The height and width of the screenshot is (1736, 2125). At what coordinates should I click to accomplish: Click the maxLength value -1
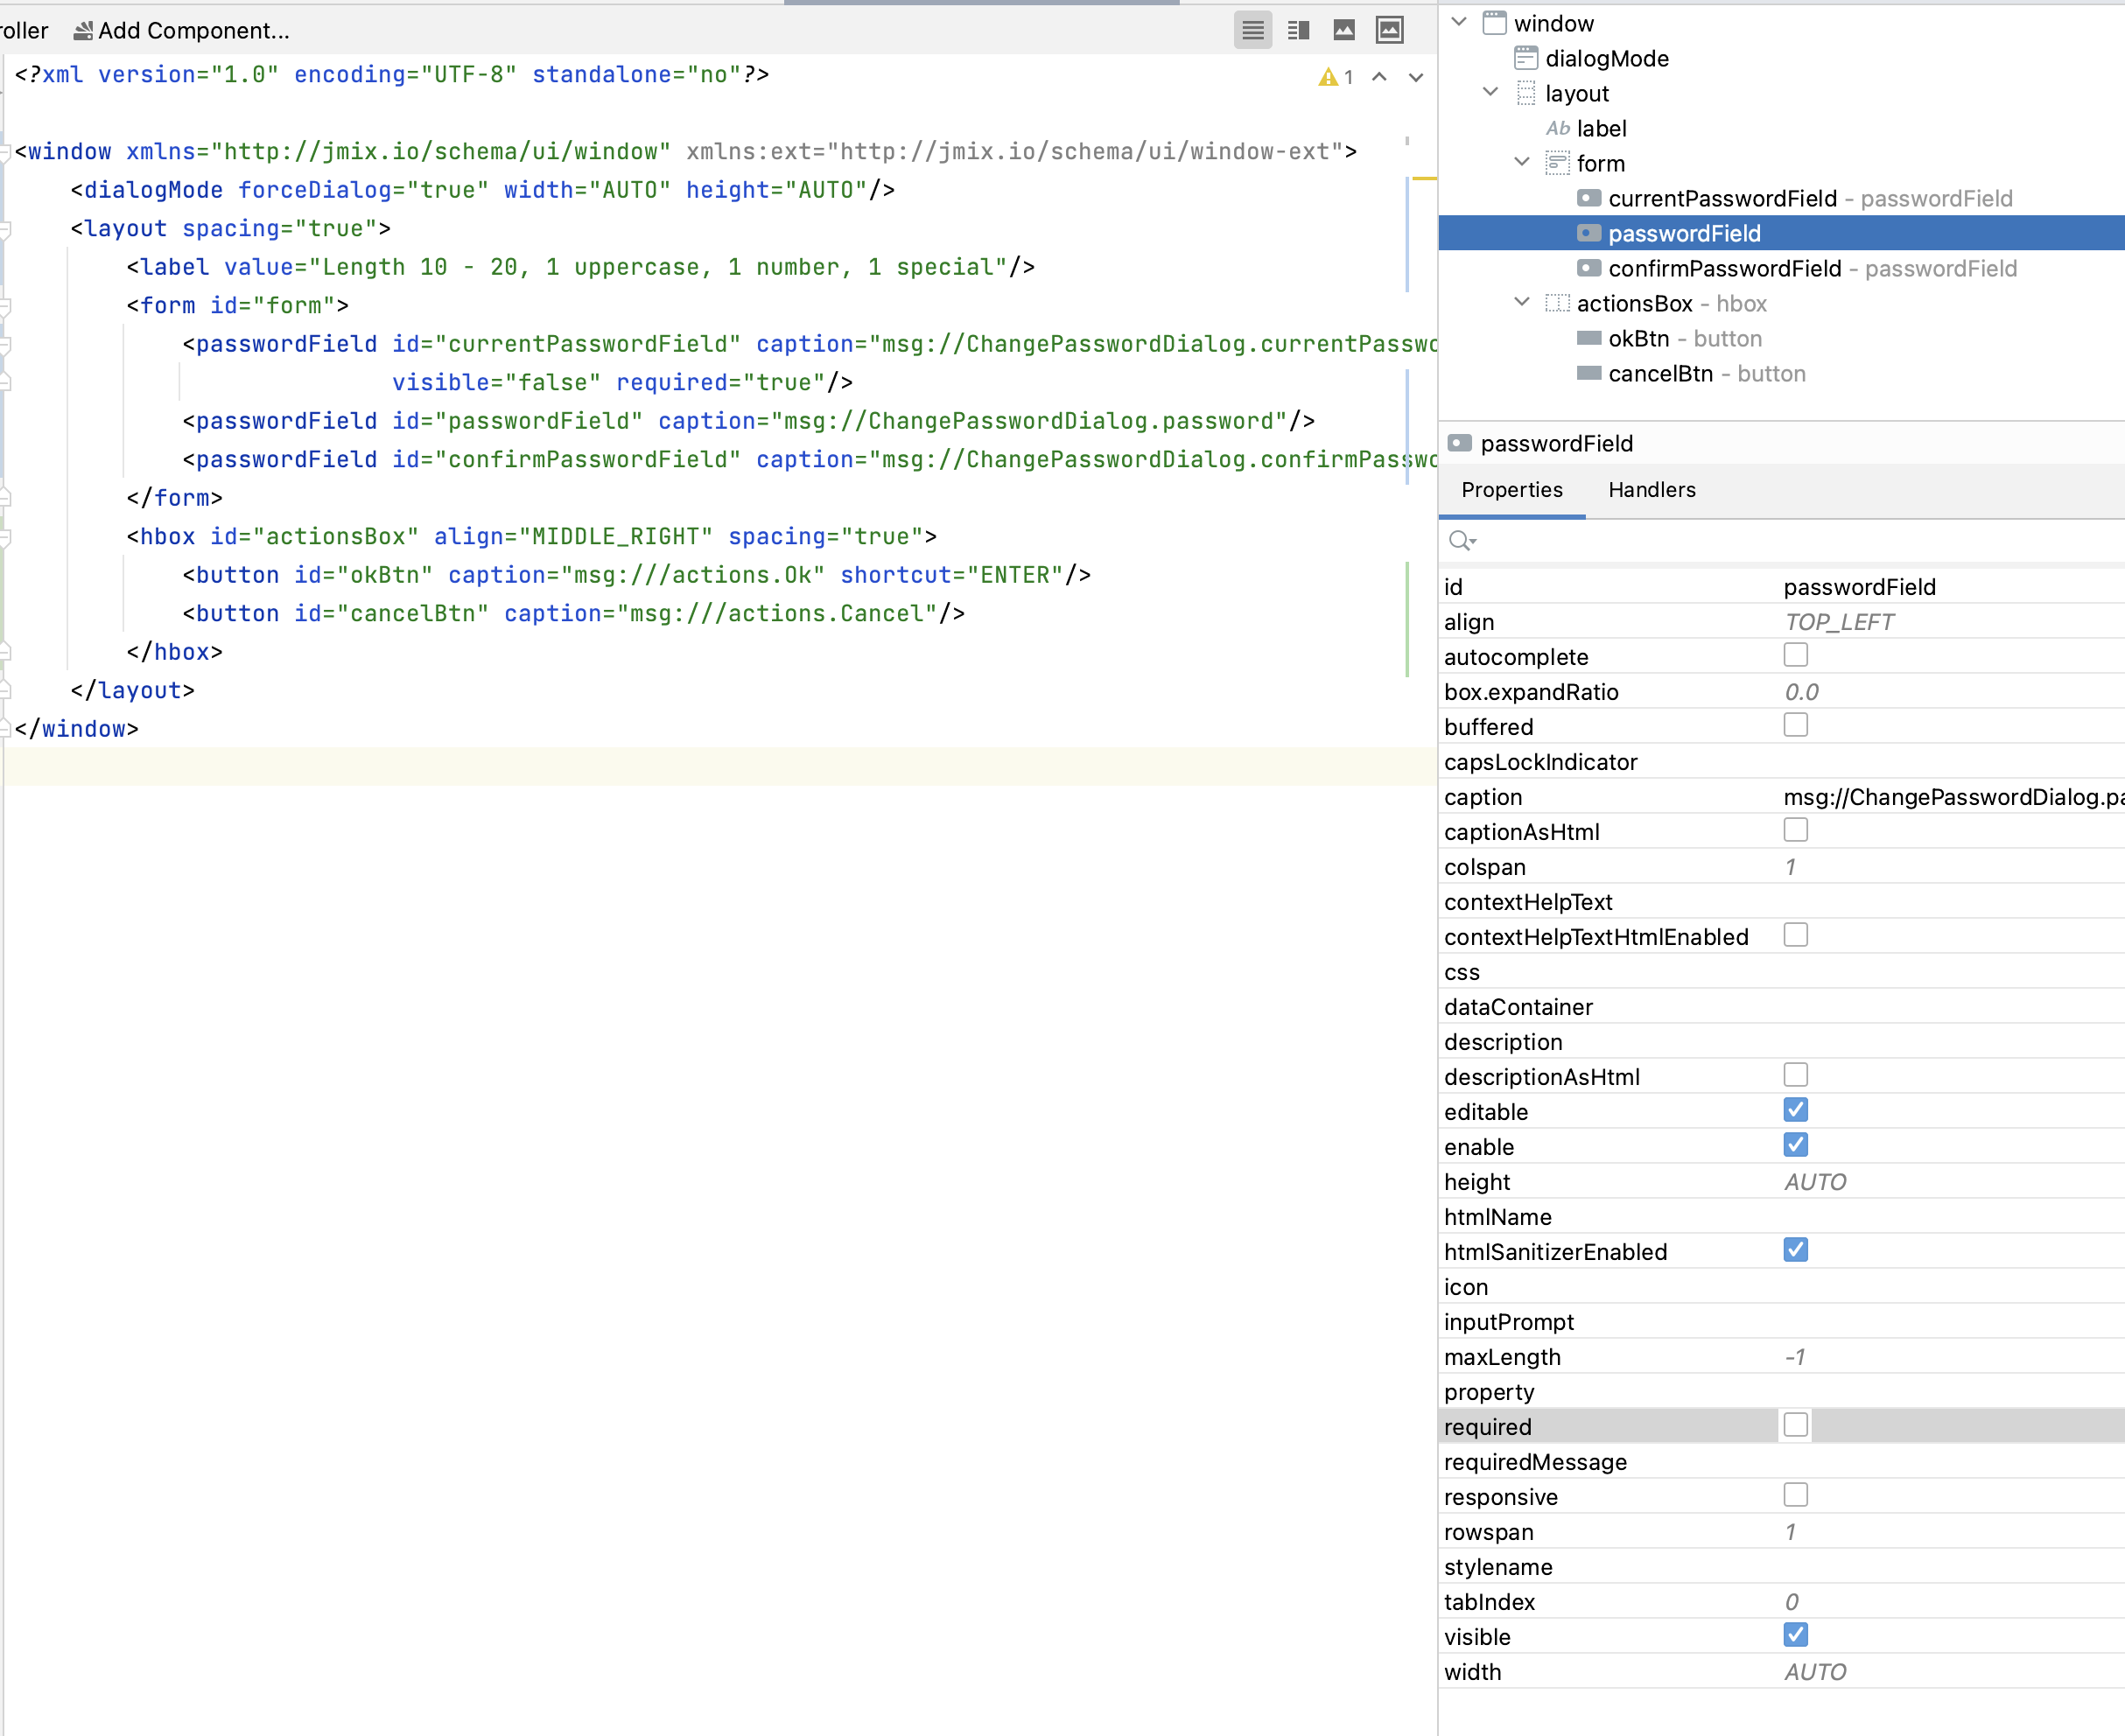(x=1795, y=1357)
